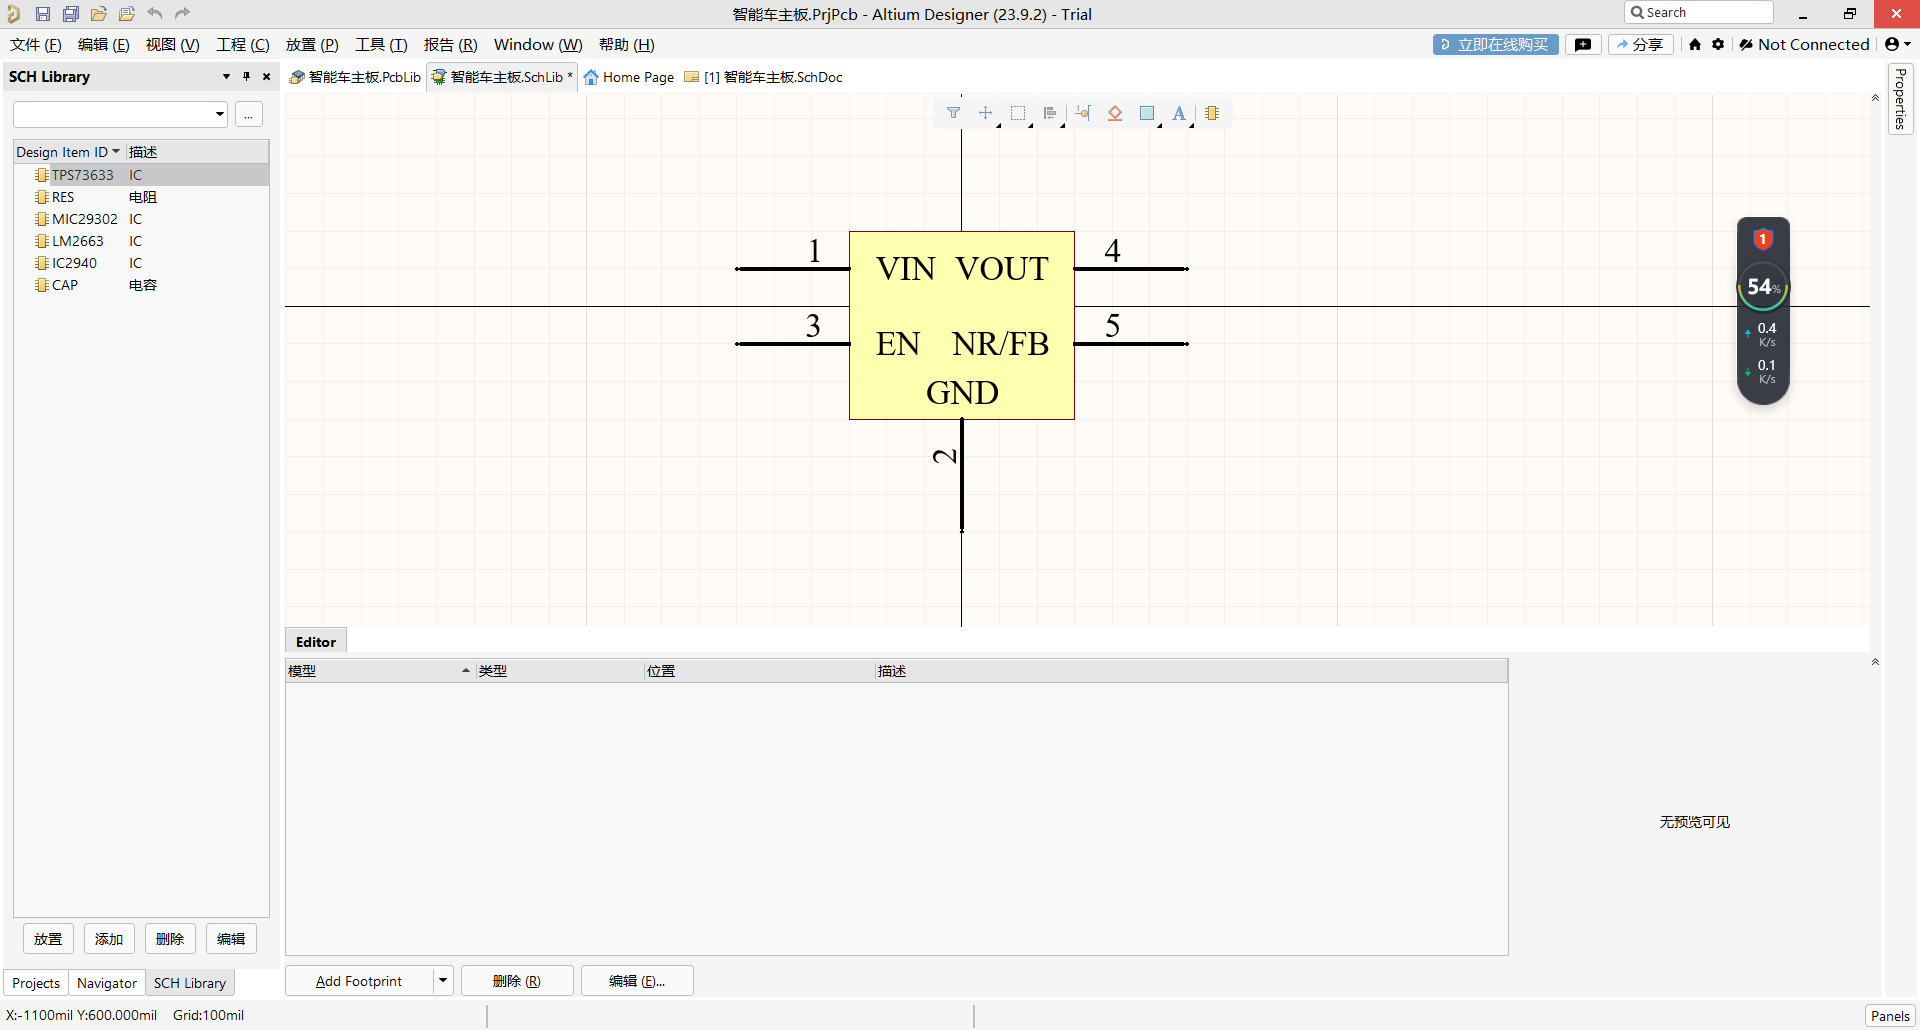Open the Design Item ID column dropdown
The image size is (1920, 1030).
click(x=116, y=152)
